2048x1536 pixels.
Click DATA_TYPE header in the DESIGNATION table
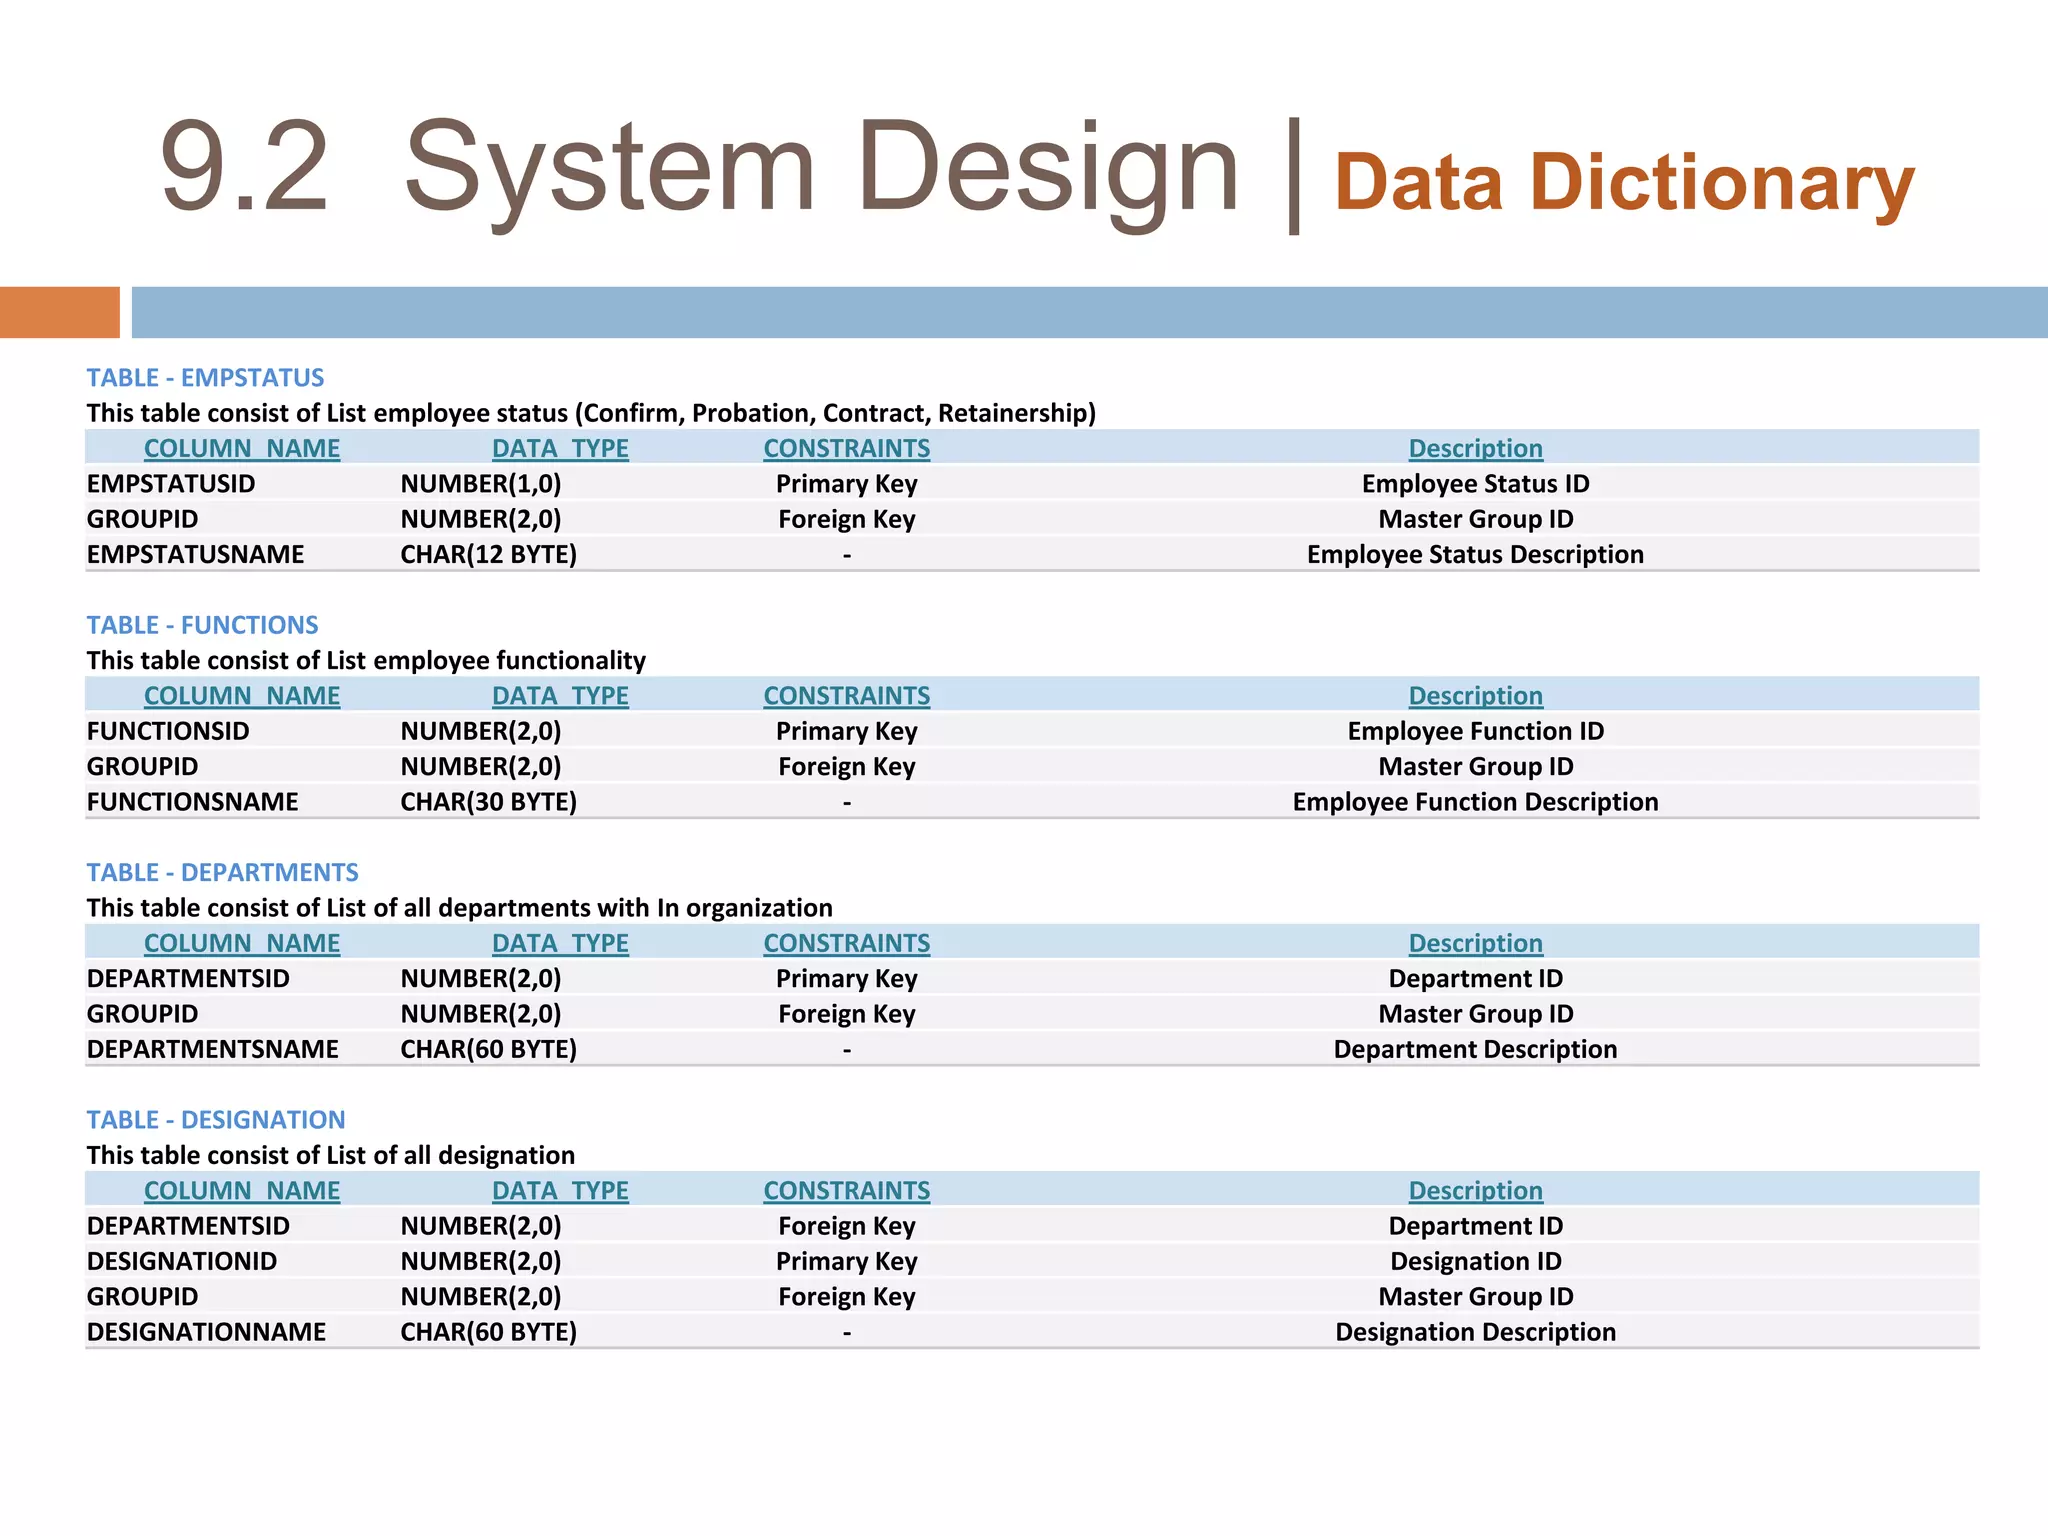coord(560,1190)
